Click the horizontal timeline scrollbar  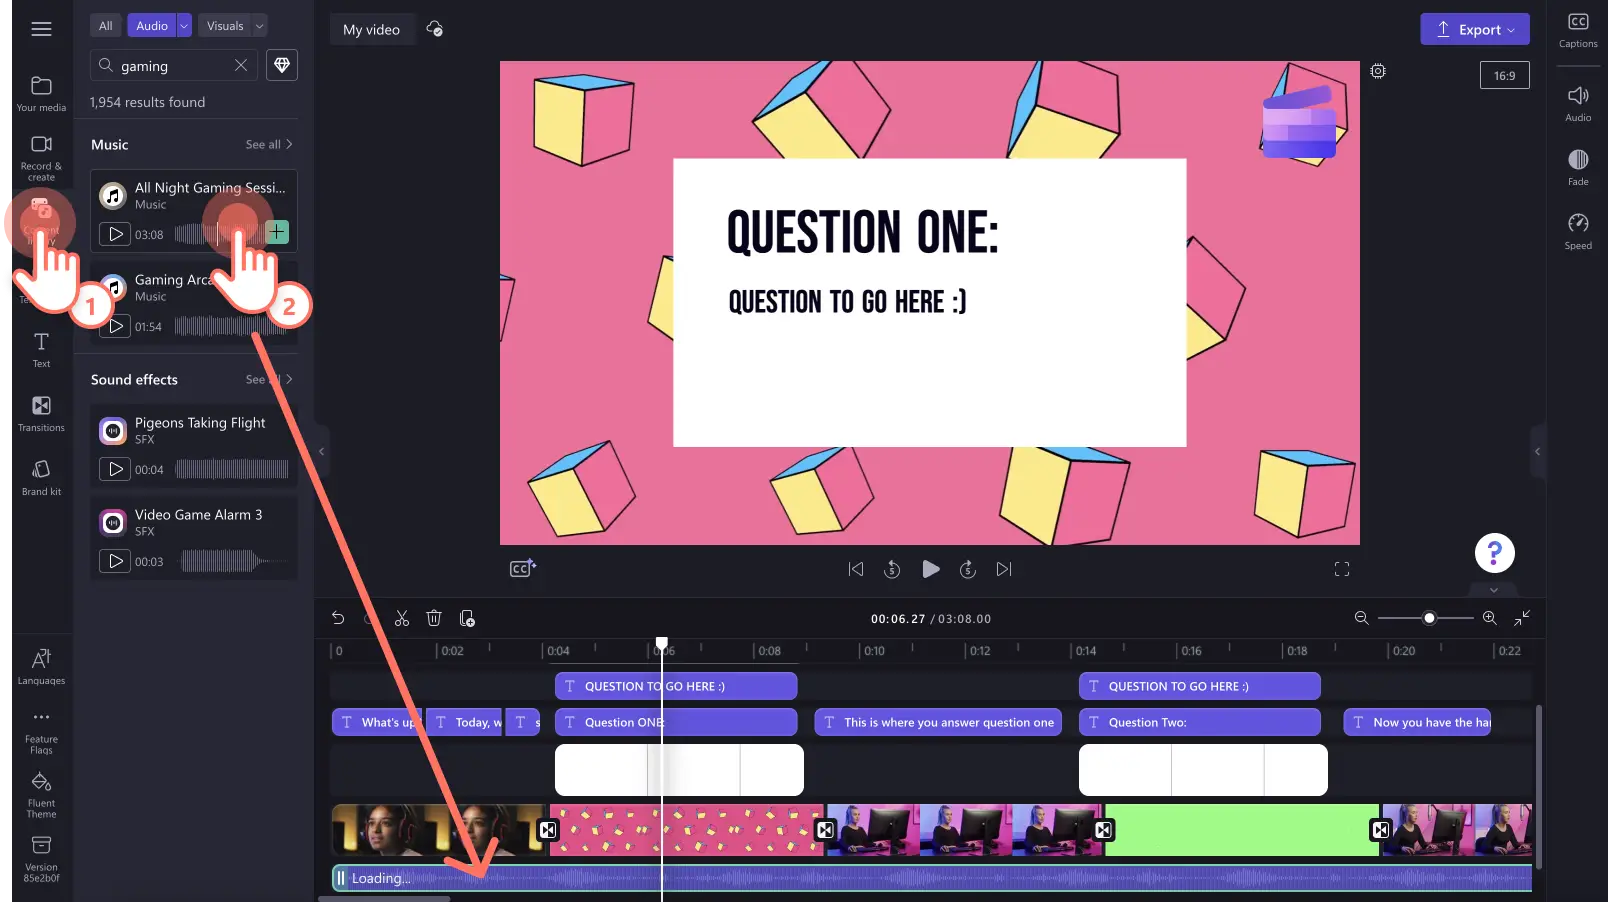pos(384,898)
